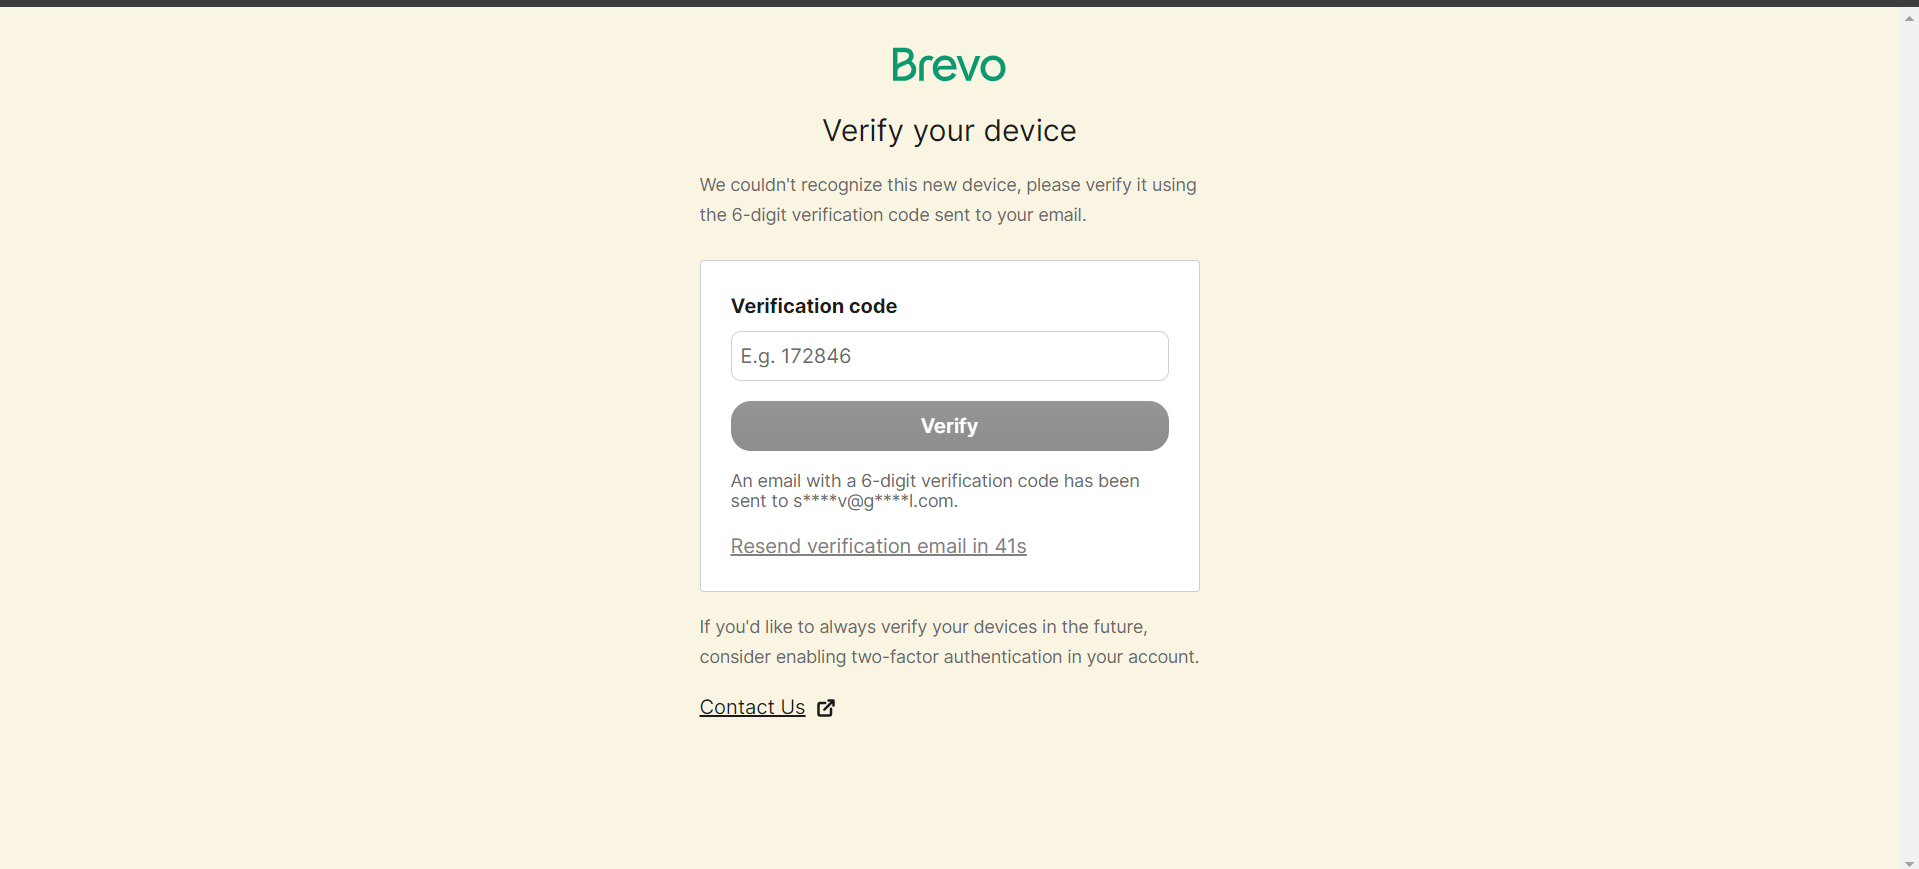Click the scrollbar down arrow
The image size is (1919, 869).
coord(1909,863)
